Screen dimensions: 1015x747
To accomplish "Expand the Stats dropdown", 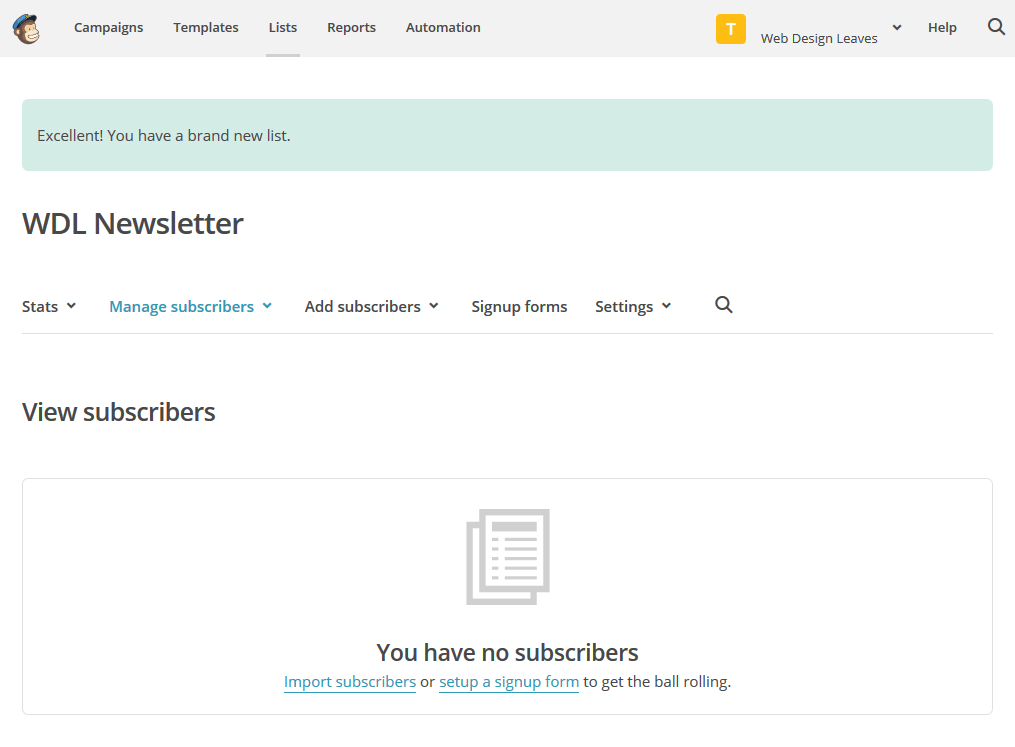I will [49, 307].
